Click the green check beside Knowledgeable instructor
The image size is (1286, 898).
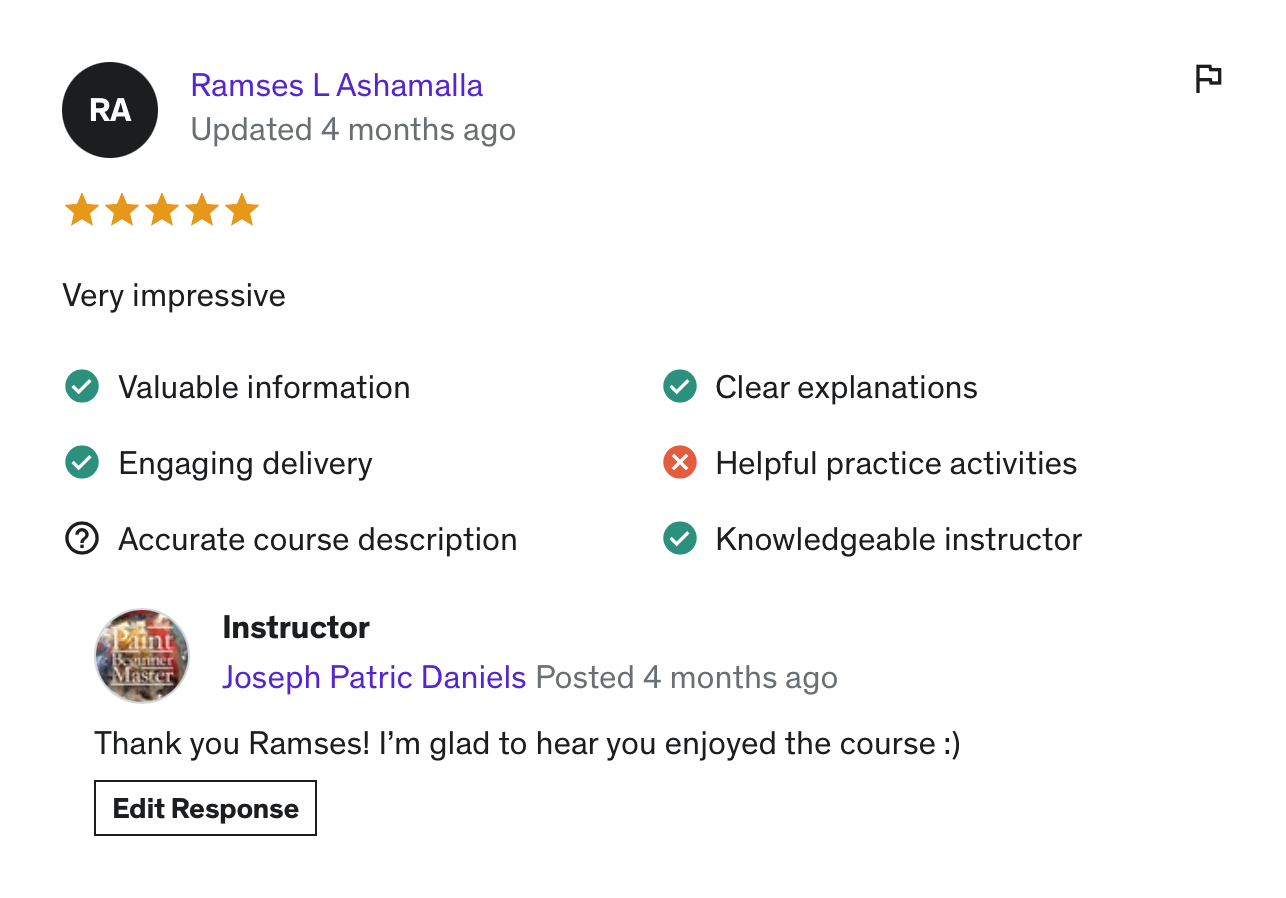pyautogui.click(x=679, y=539)
